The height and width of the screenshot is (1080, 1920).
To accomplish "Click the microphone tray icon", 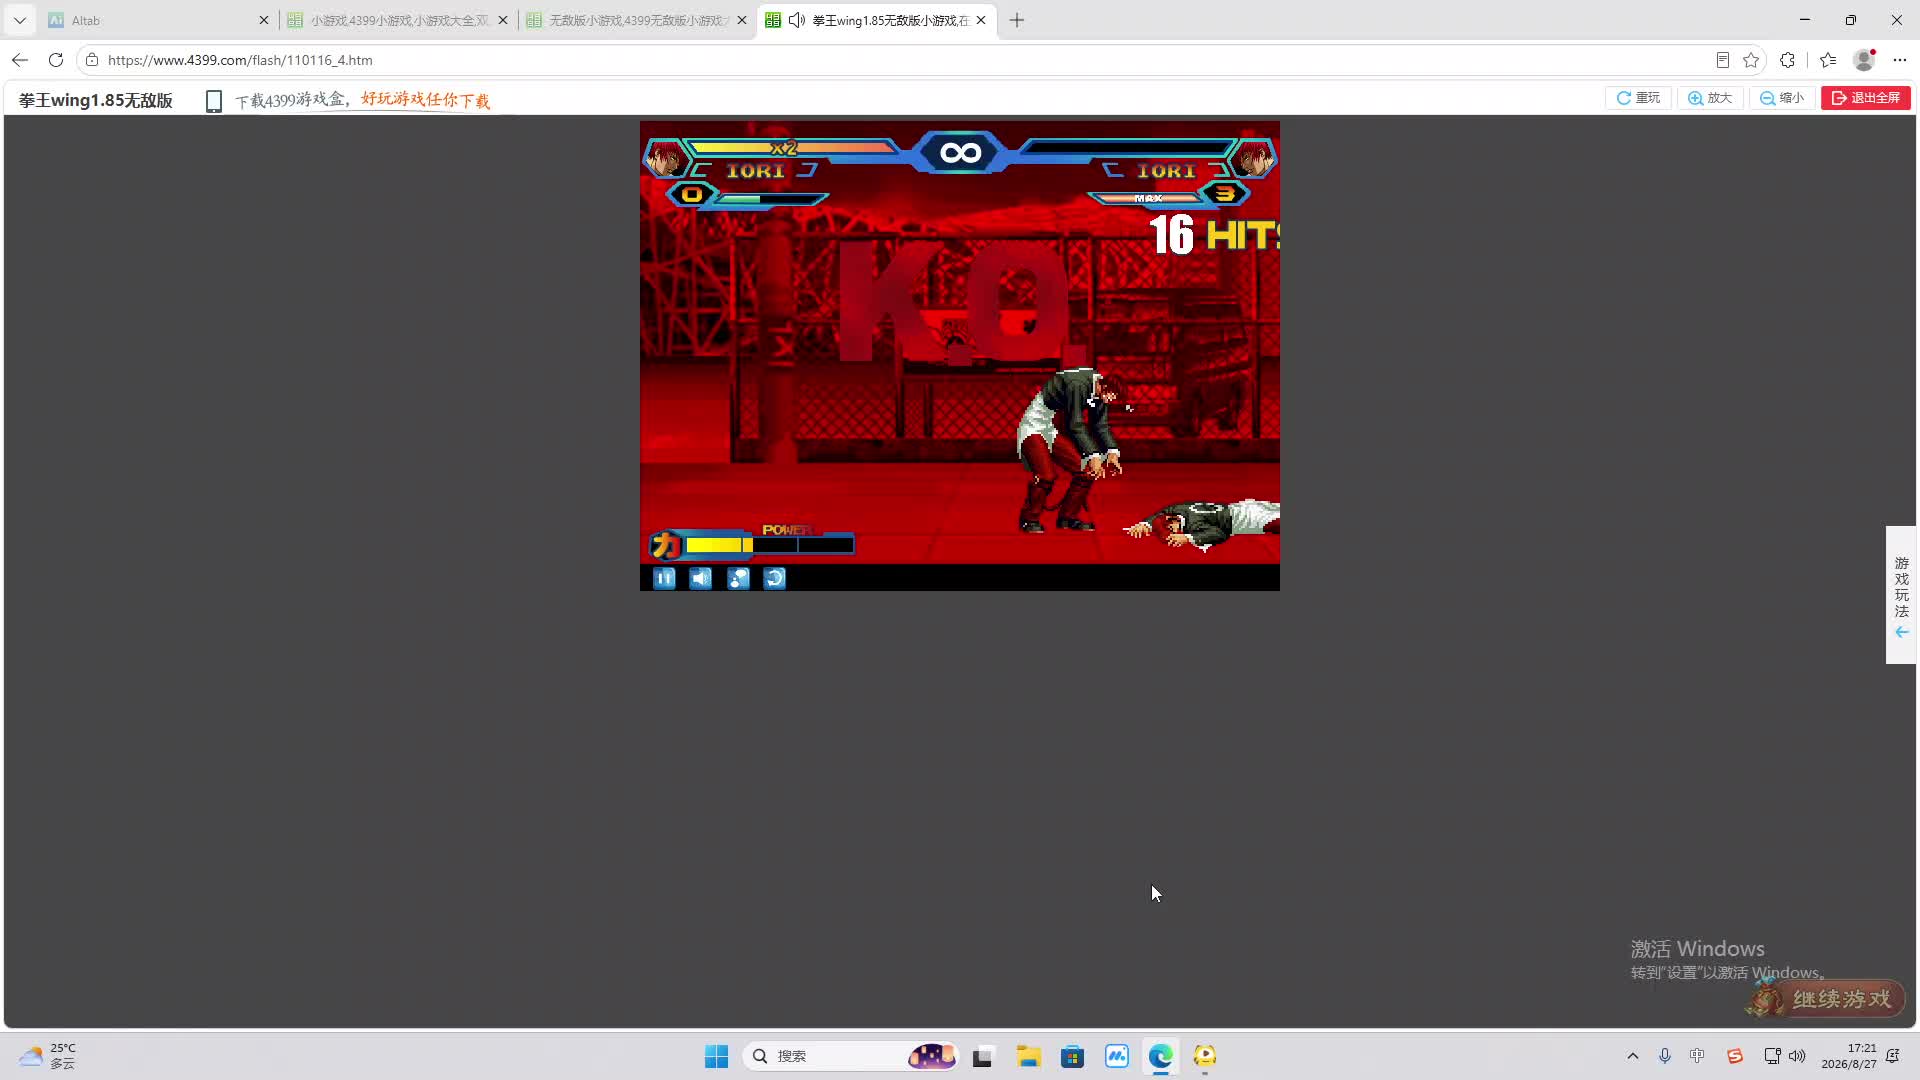I will 1665,1056.
